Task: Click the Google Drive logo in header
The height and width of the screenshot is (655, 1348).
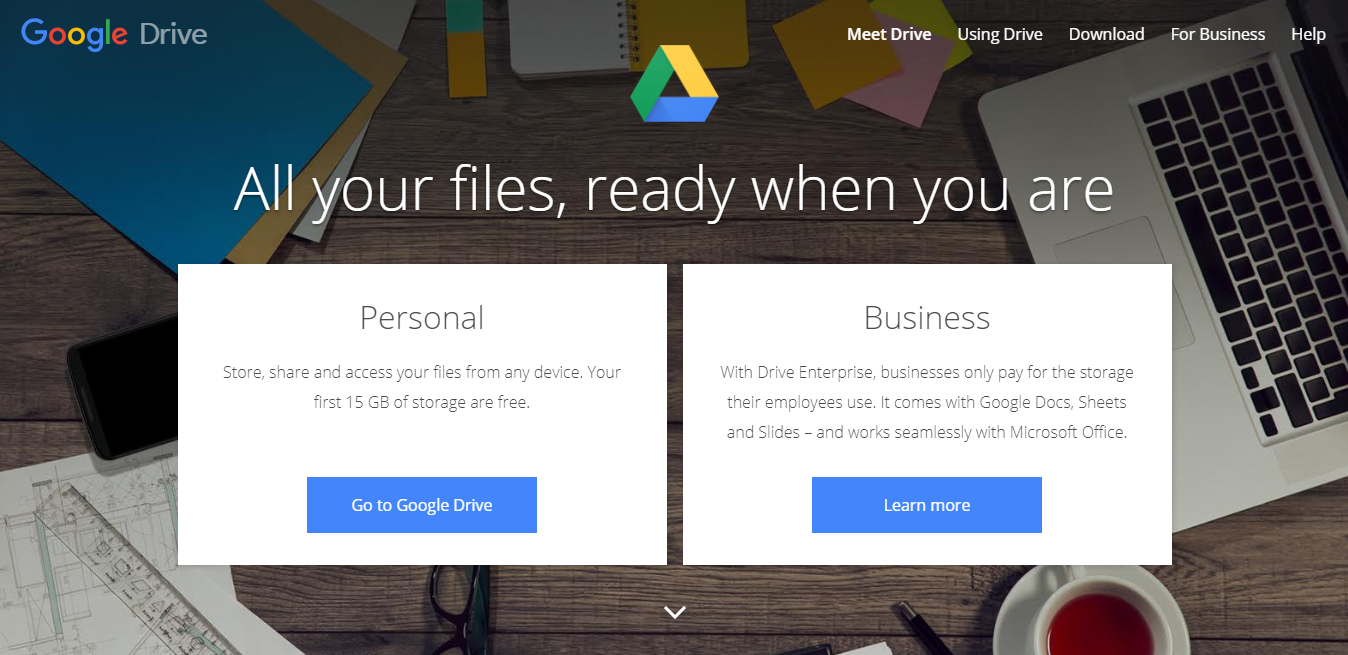Action: (x=114, y=34)
